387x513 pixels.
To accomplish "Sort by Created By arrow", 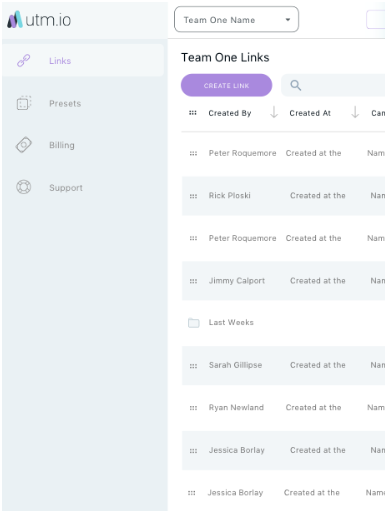I will pos(274,112).
